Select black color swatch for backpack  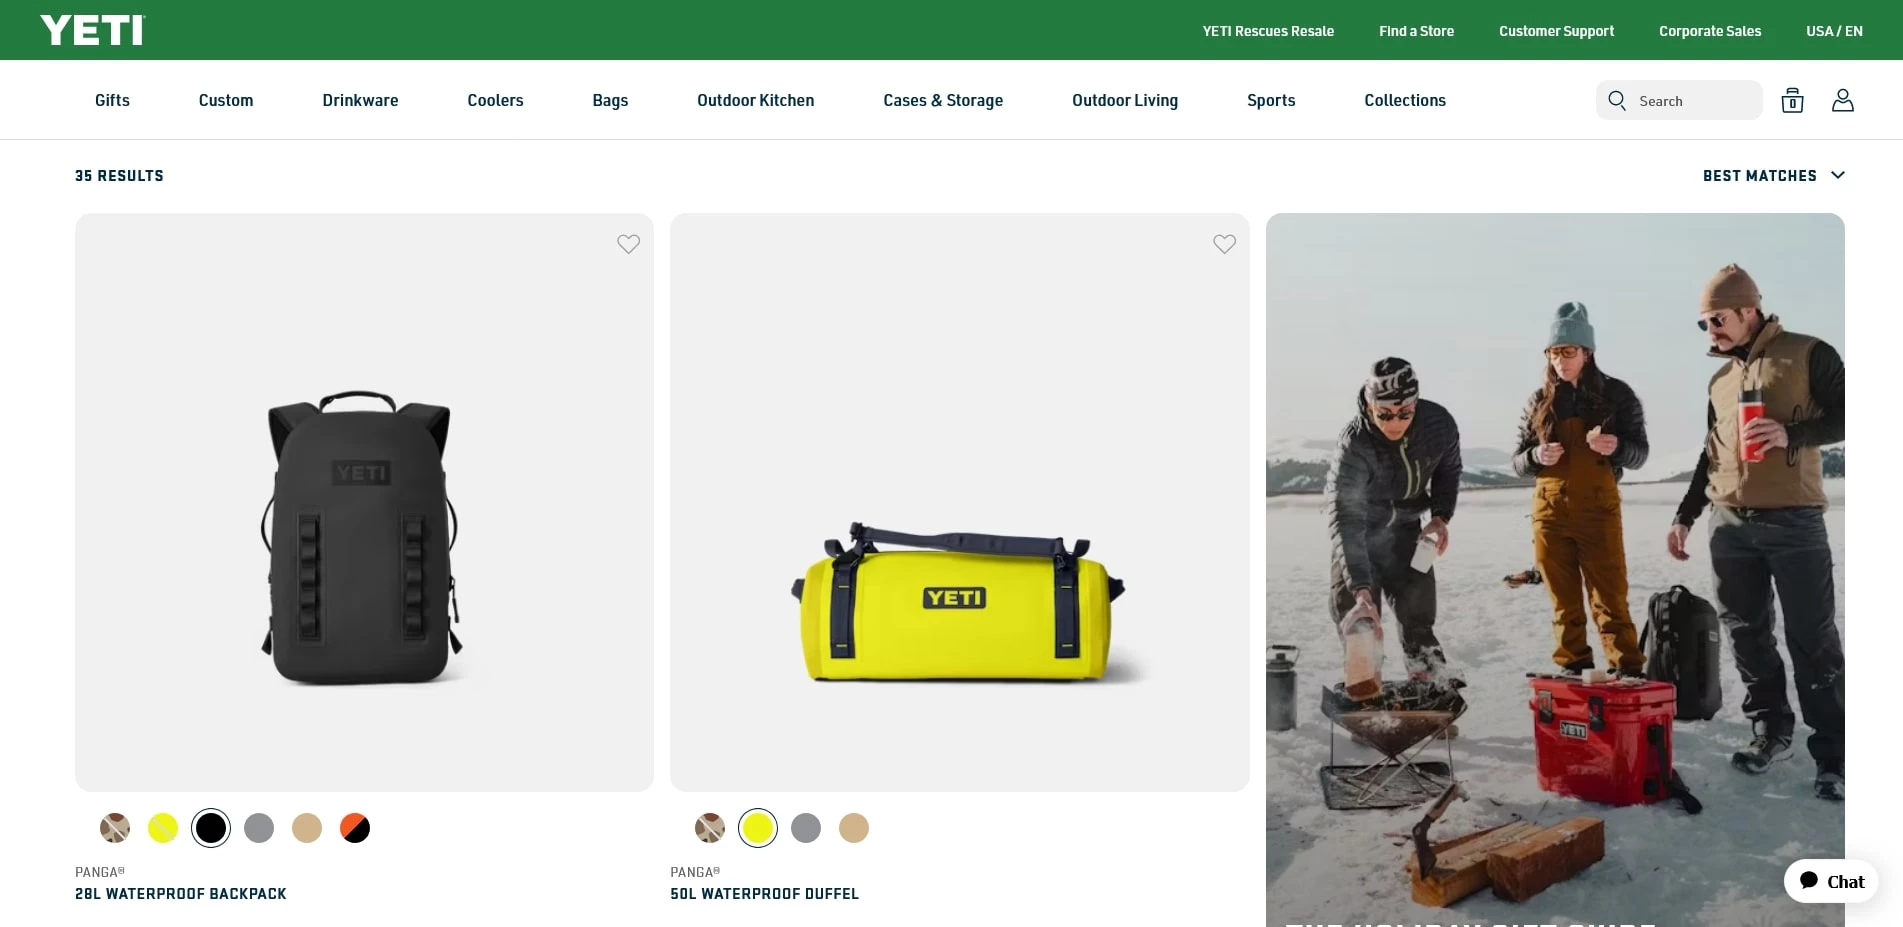pyautogui.click(x=211, y=828)
